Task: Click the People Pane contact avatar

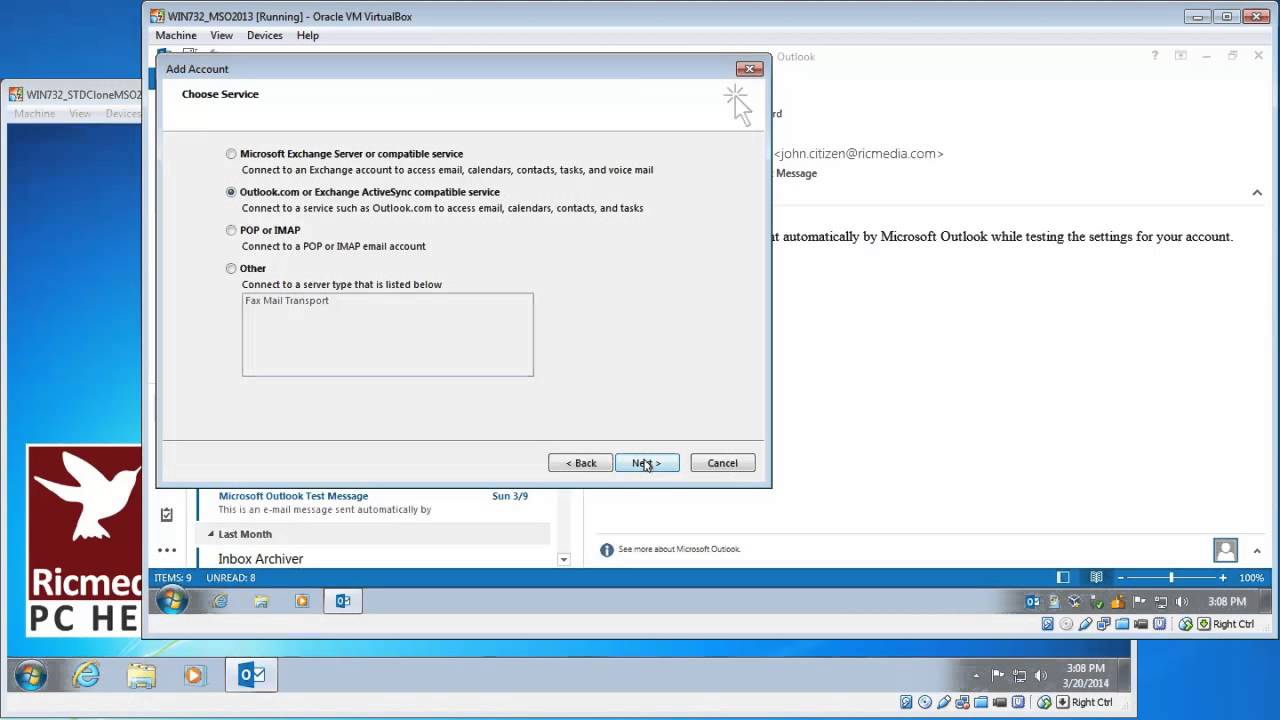Action: (1225, 550)
